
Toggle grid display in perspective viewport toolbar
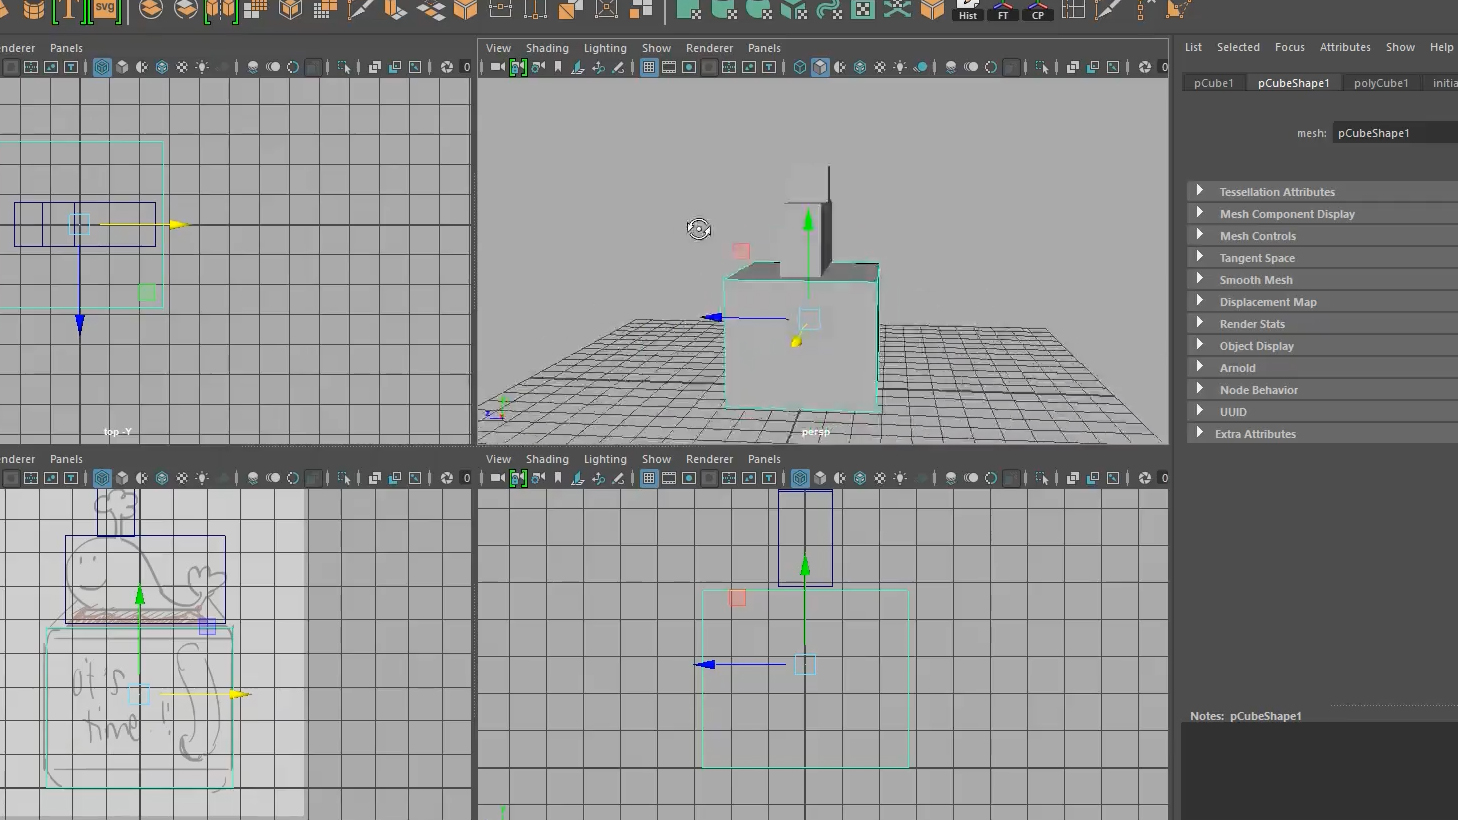649,67
